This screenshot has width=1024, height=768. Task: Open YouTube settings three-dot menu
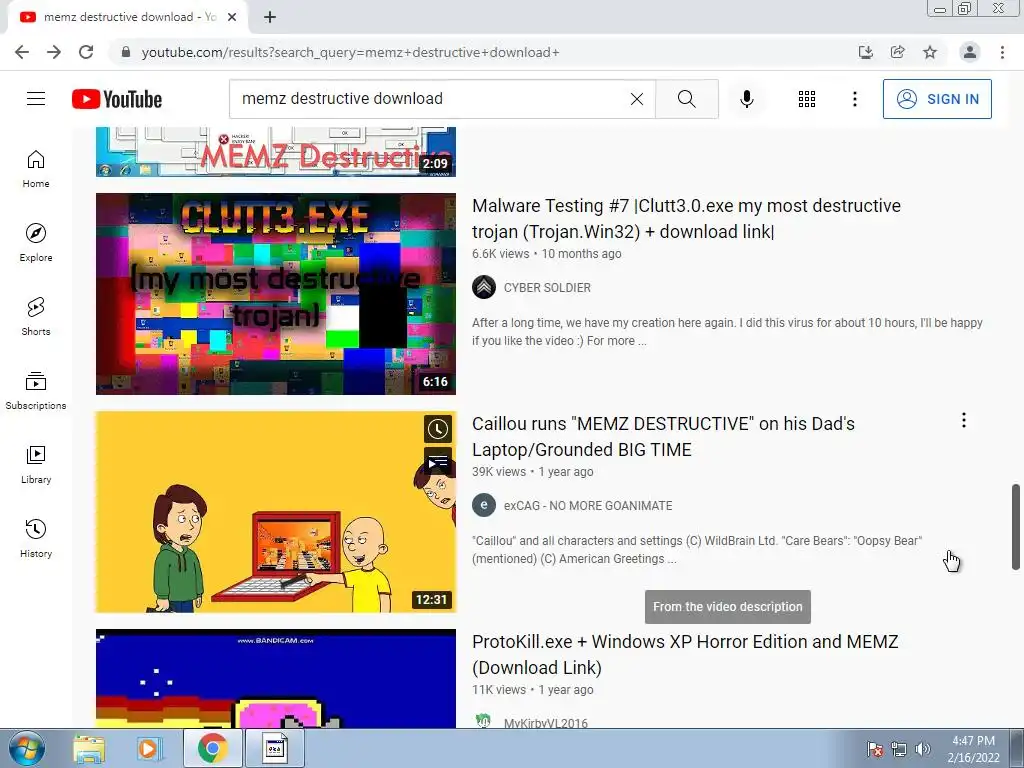pyautogui.click(x=854, y=99)
